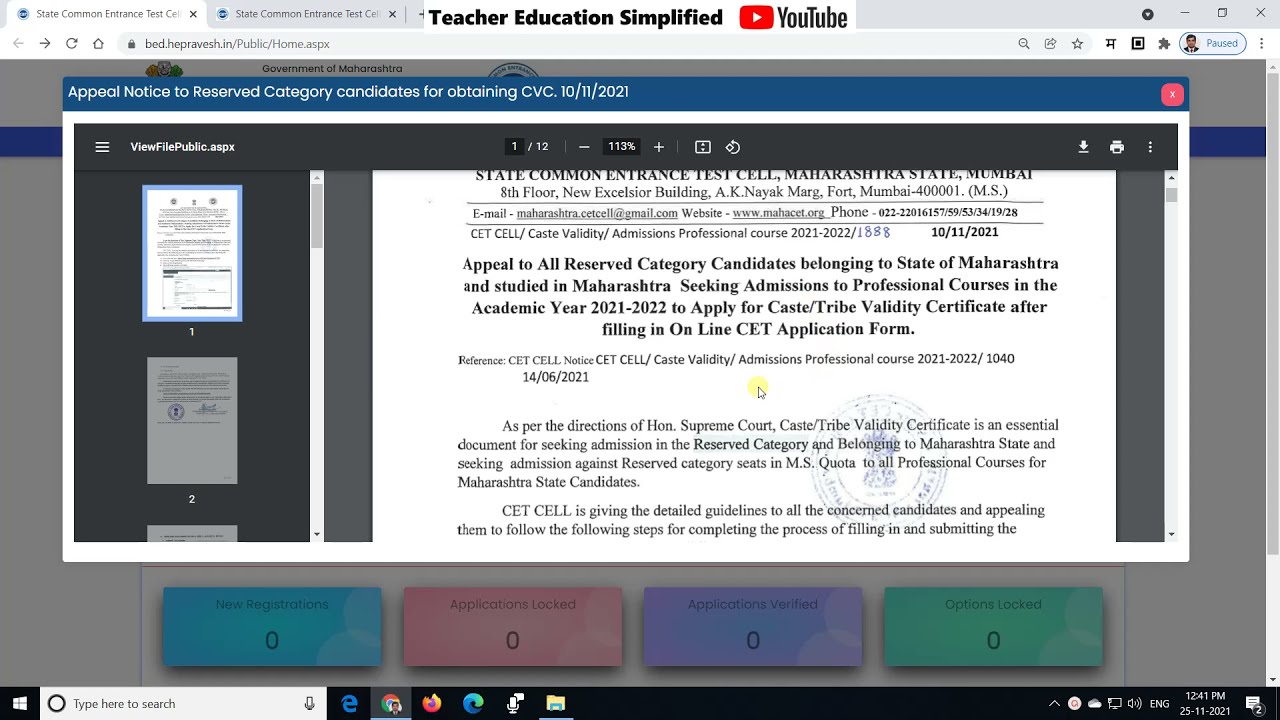The height and width of the screenshot is (720, 1280).
Task: Open the www.mahacet.org website link
Action: click(x=778, y=213)
